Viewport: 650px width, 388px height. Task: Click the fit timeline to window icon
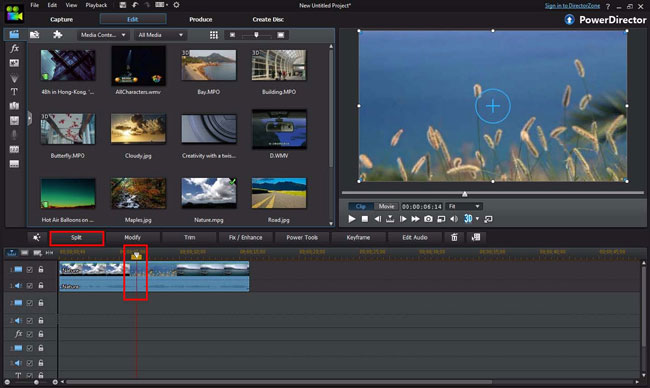pyautogui.click(x=49, y=252)
